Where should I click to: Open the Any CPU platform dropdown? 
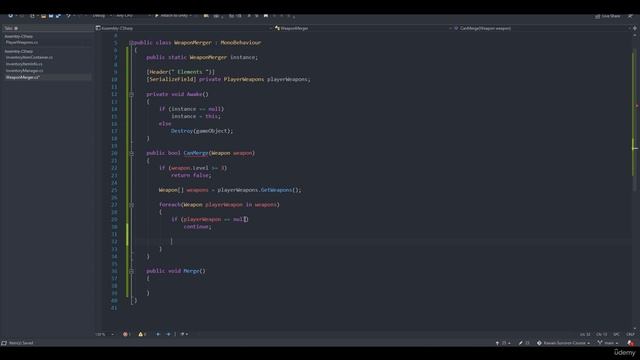tap(133, 16)
